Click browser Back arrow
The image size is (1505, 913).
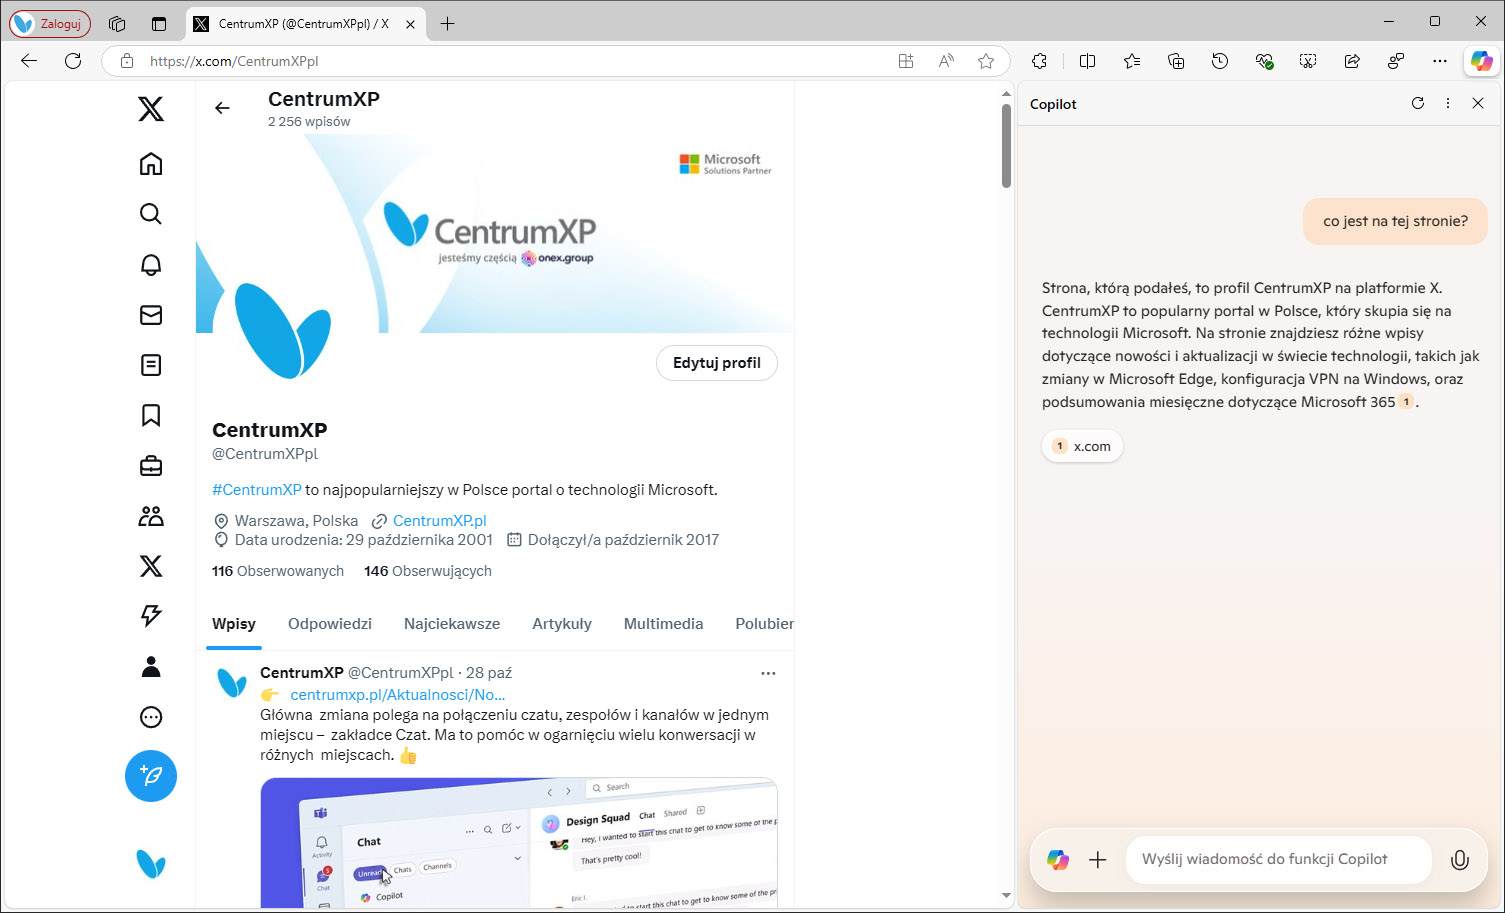pos(29,61)
